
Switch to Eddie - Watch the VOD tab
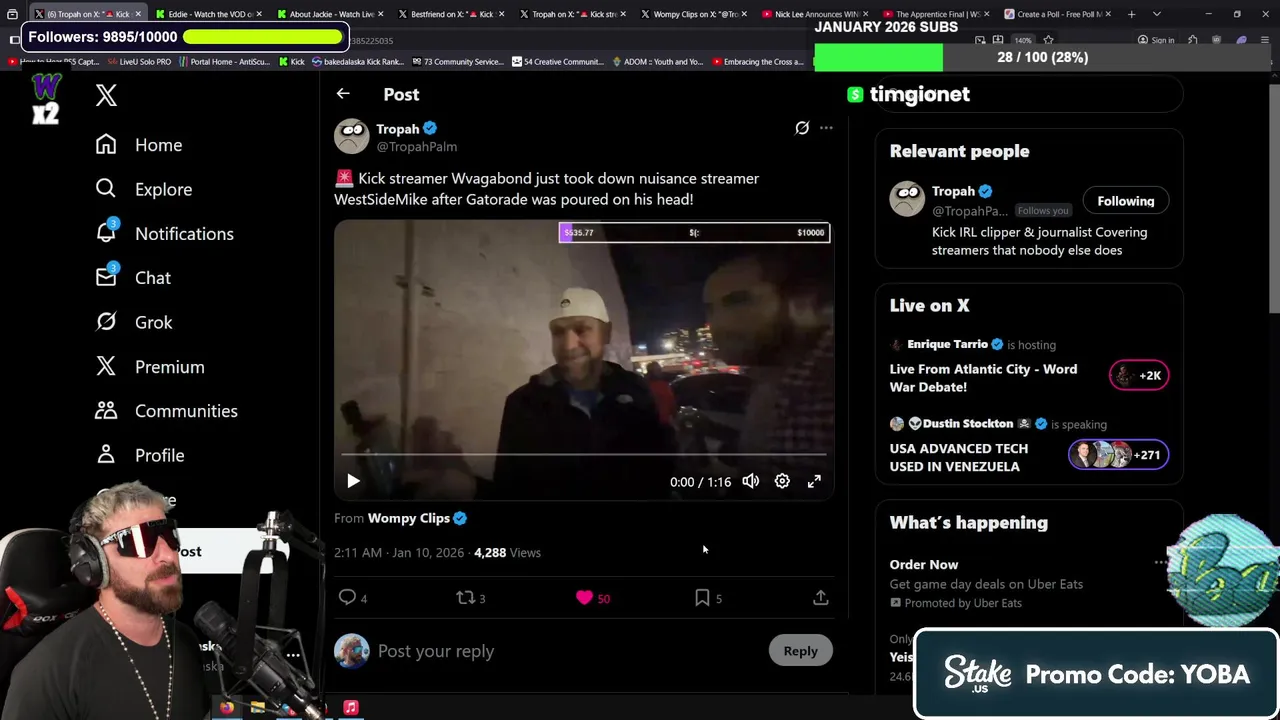[x=208, y=14]
